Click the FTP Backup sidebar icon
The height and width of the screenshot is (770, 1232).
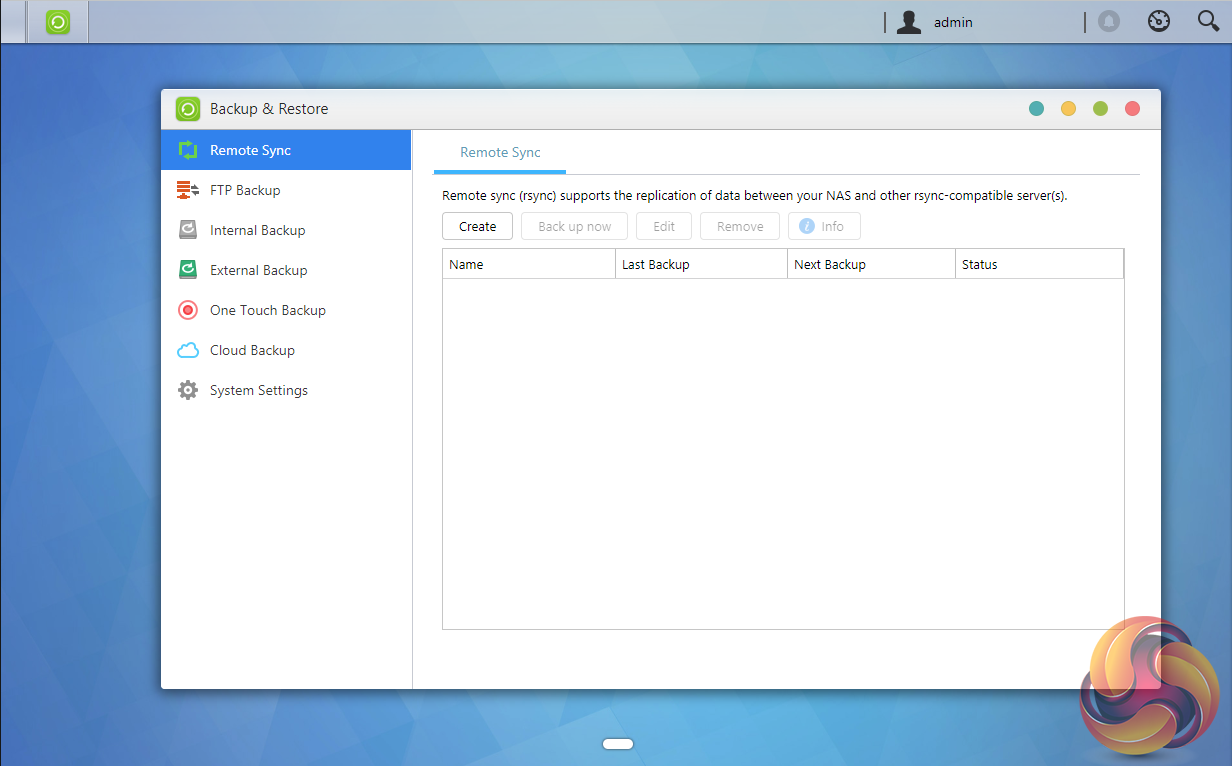pyautogui.click(x=188, y=190)
